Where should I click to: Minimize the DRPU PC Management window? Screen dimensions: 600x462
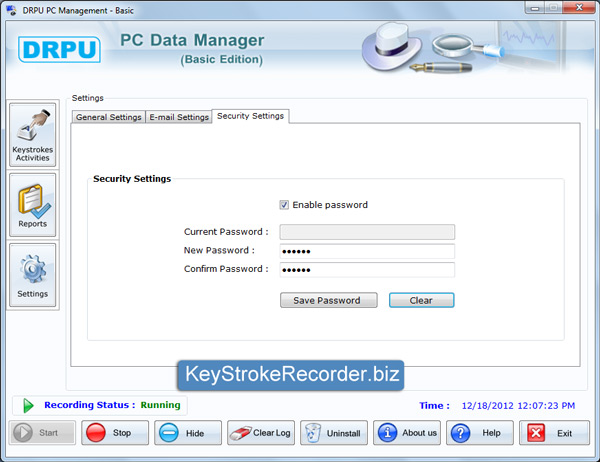(x=535, y=8)
